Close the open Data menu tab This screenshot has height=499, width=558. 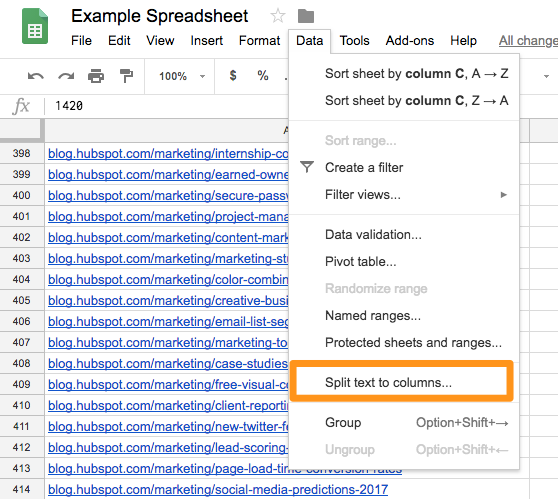pyautogui.click(x=310, y=41)
